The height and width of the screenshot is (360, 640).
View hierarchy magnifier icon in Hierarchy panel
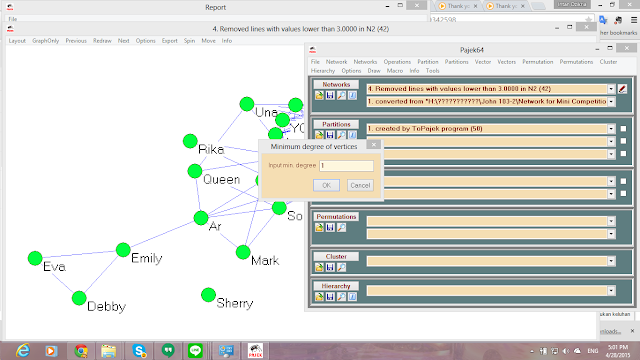[x=341, y=297]
